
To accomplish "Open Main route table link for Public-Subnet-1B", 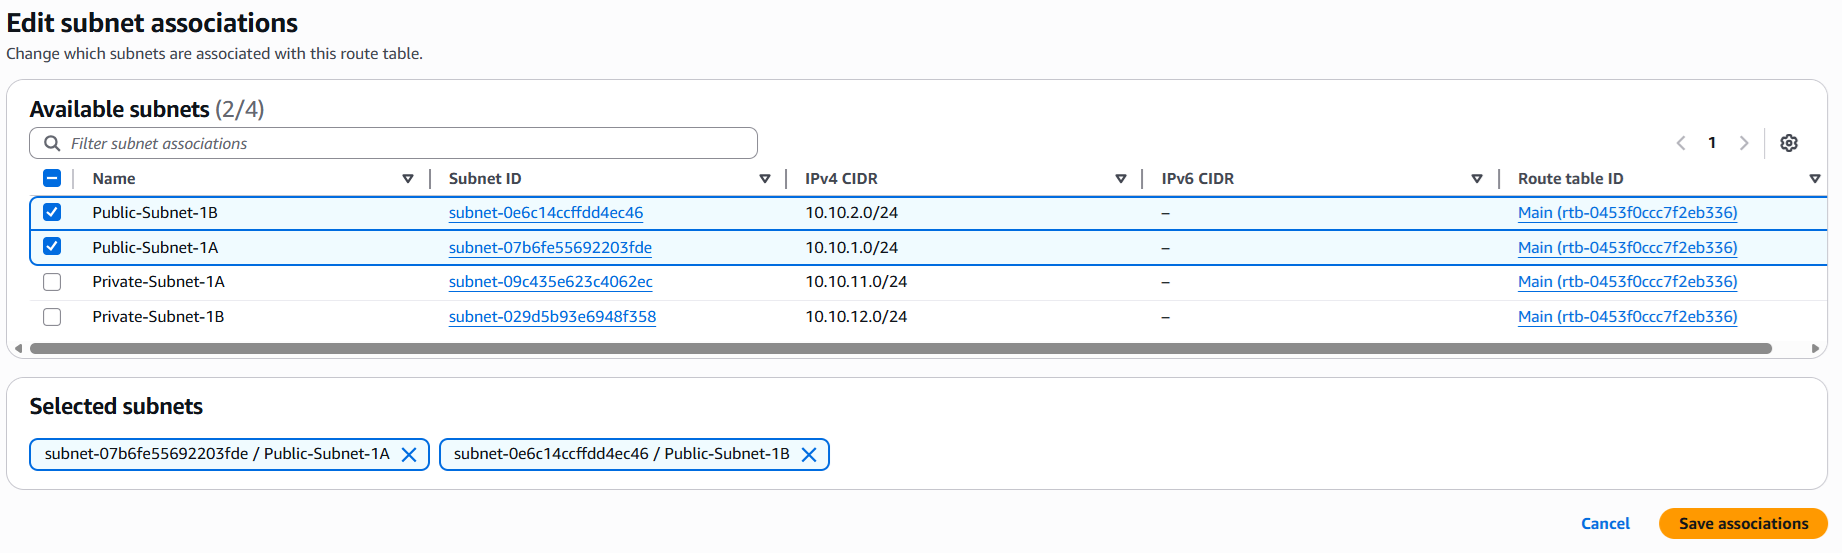I will (x=1628, y=212).
